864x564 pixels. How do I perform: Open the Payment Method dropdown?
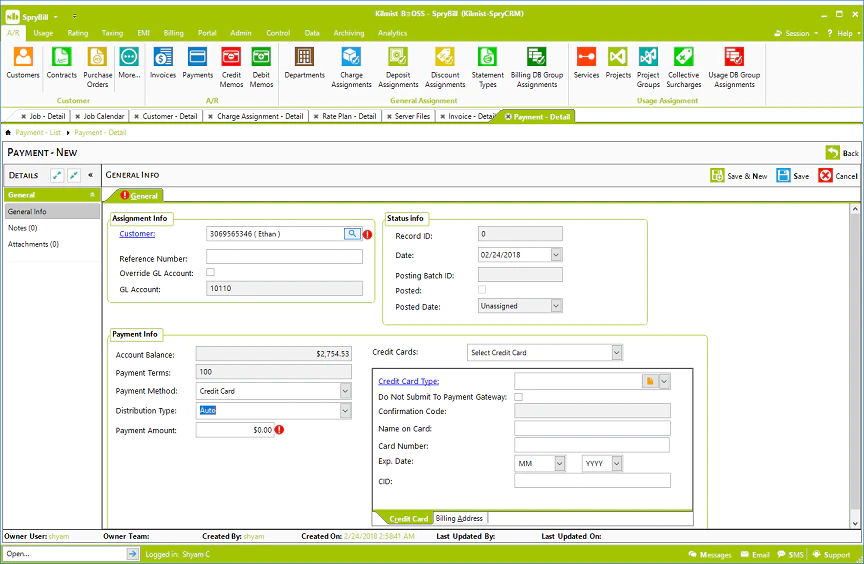coord(345,391)
